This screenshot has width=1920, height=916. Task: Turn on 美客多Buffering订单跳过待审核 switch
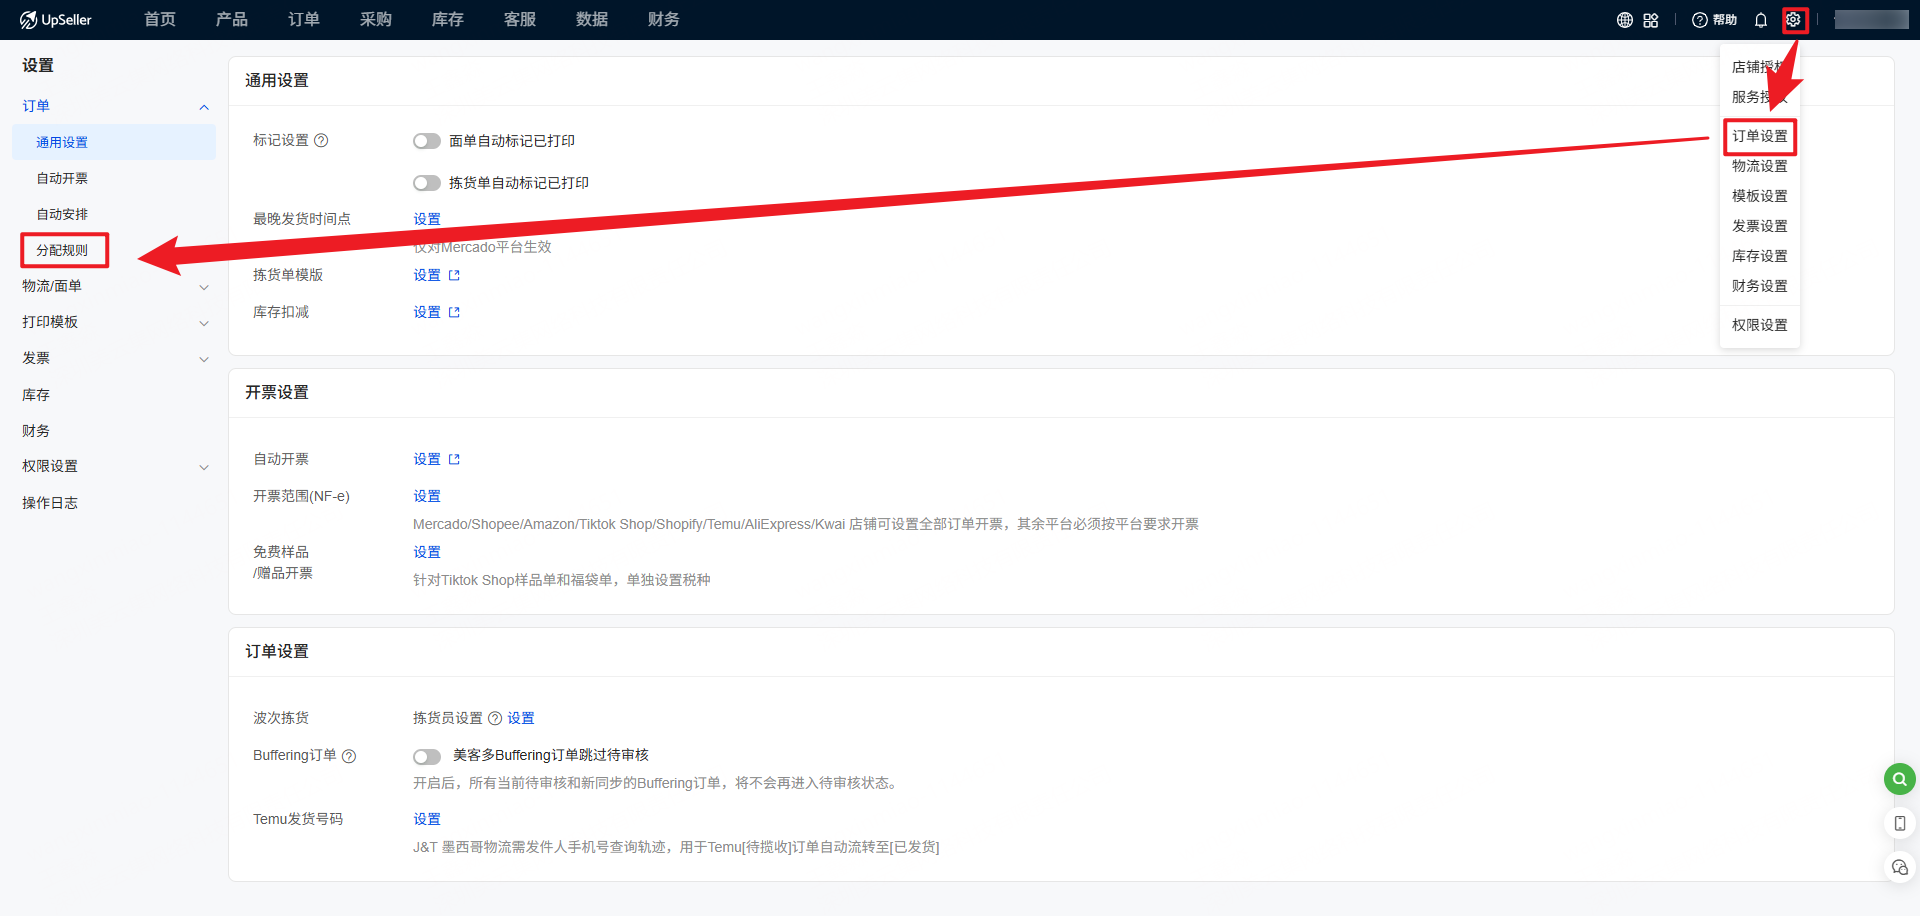click(x=427, y=756)
